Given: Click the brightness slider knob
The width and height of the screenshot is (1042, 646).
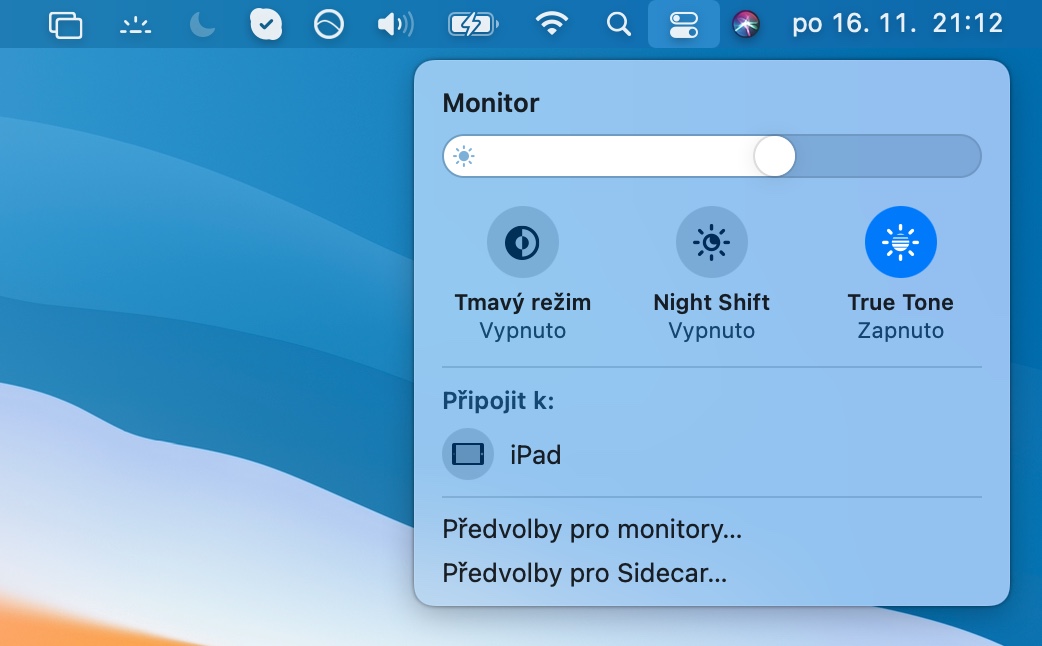Looking at the screenshot, I should 774,156.
